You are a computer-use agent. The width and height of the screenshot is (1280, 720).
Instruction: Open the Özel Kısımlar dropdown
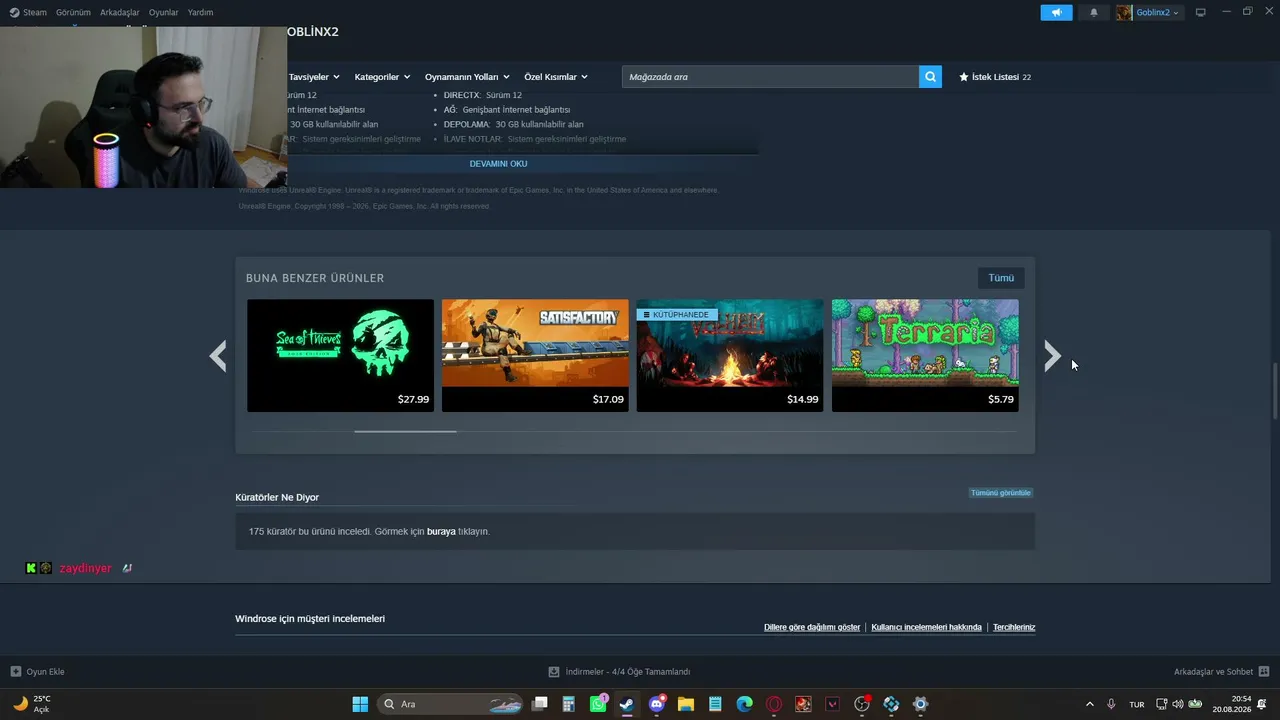point(556,77)
